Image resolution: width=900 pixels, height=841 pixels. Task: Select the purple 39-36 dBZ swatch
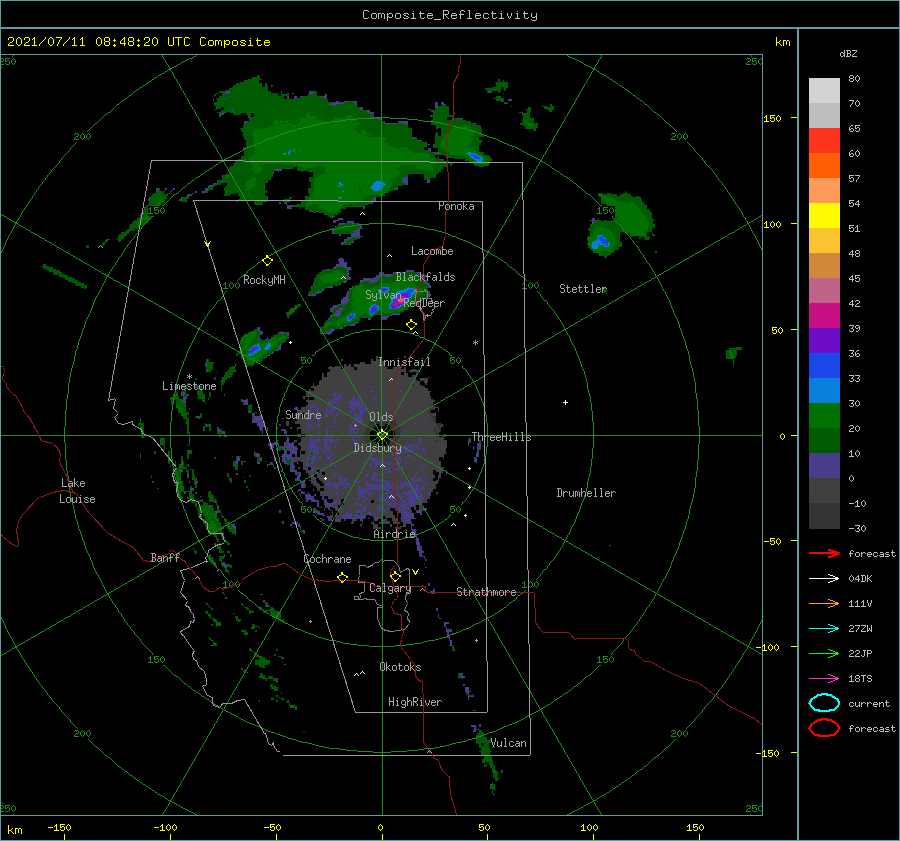824,341
